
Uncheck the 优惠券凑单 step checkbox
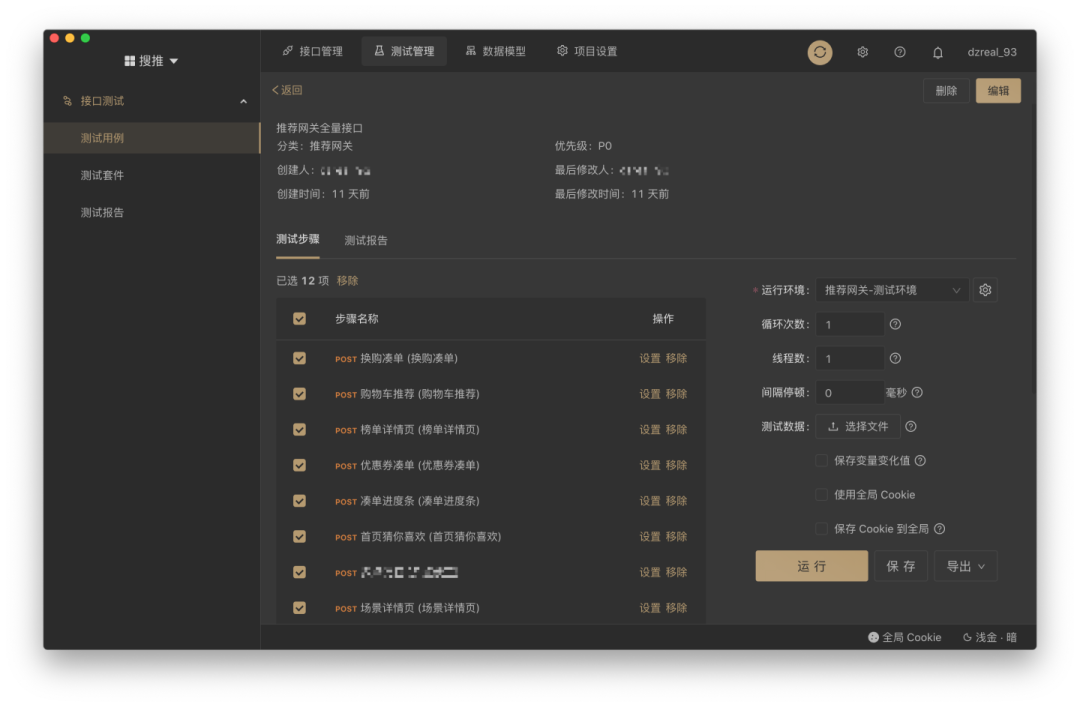[x=300, y=465]
